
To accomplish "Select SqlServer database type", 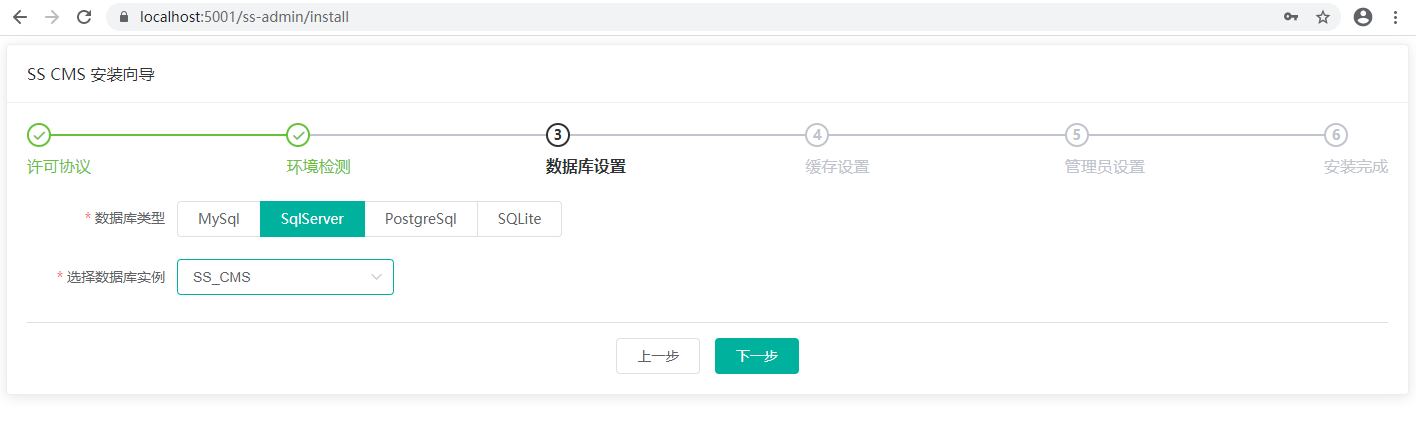I will point(312,219).
